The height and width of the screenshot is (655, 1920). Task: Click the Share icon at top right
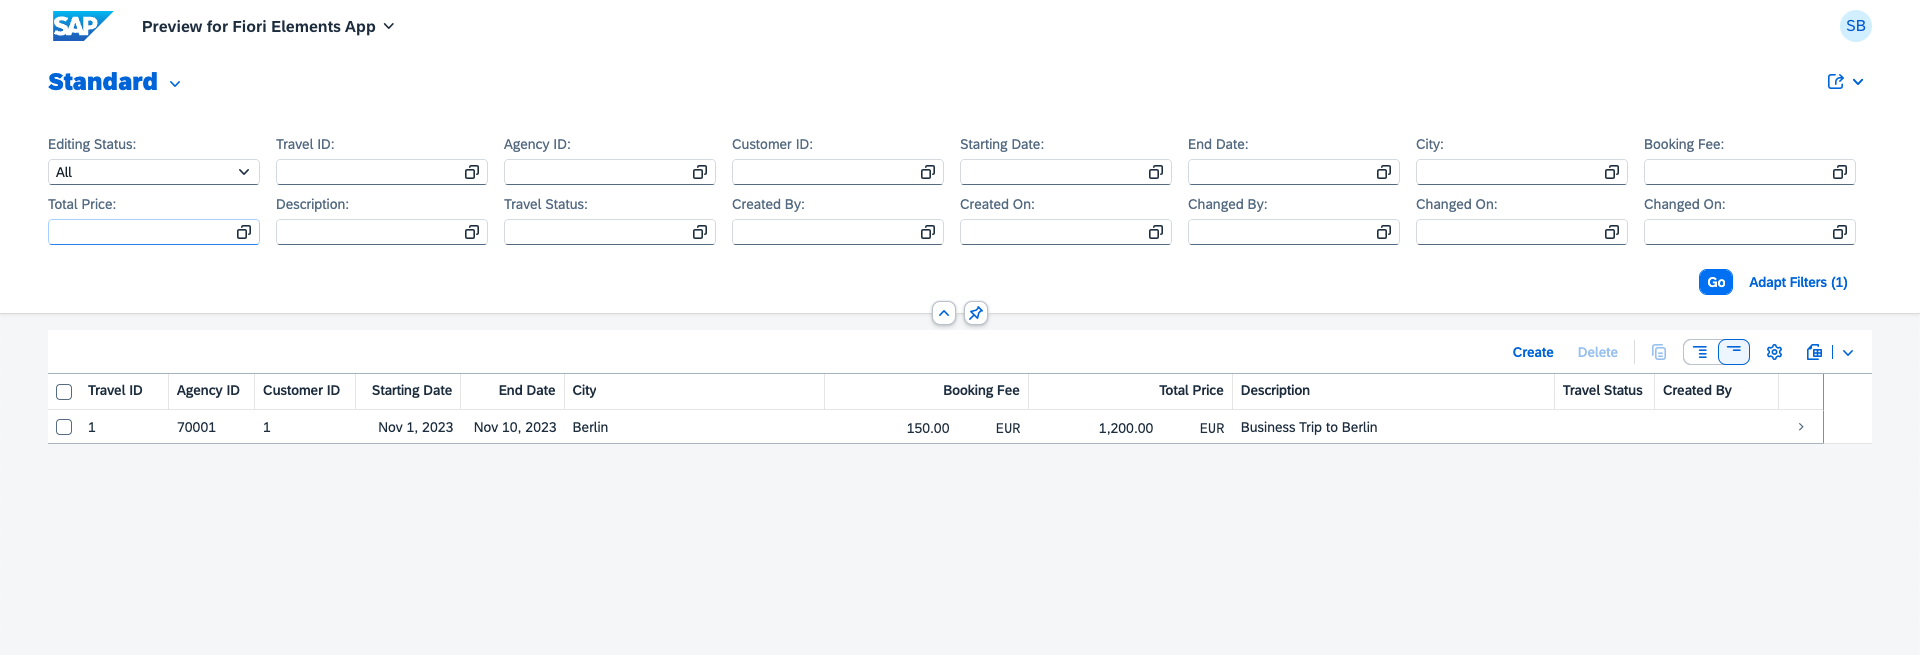tap(1836, 82)
